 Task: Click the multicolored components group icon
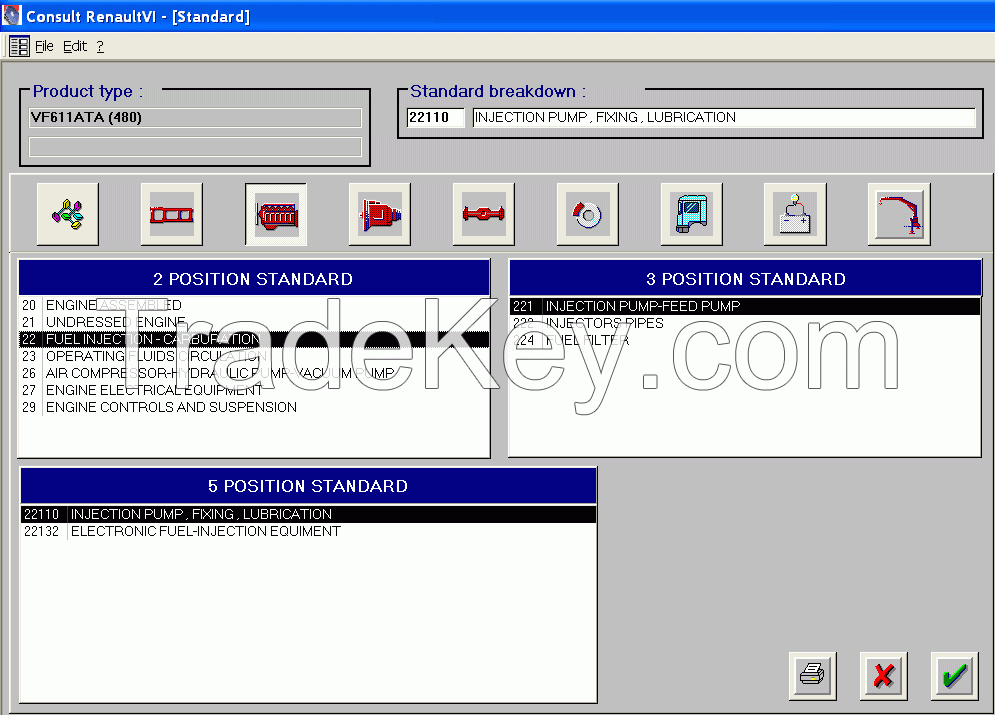[x=68, y=214]
